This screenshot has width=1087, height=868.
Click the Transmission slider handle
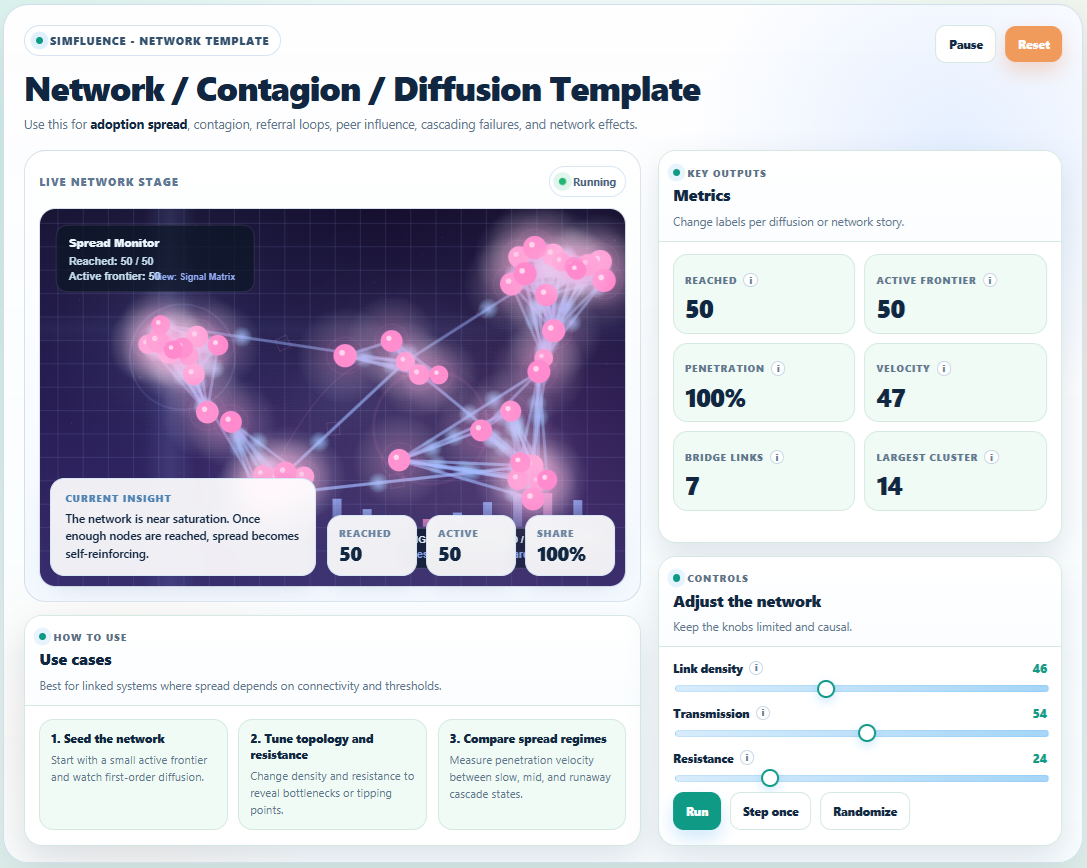tap(867, 733)
